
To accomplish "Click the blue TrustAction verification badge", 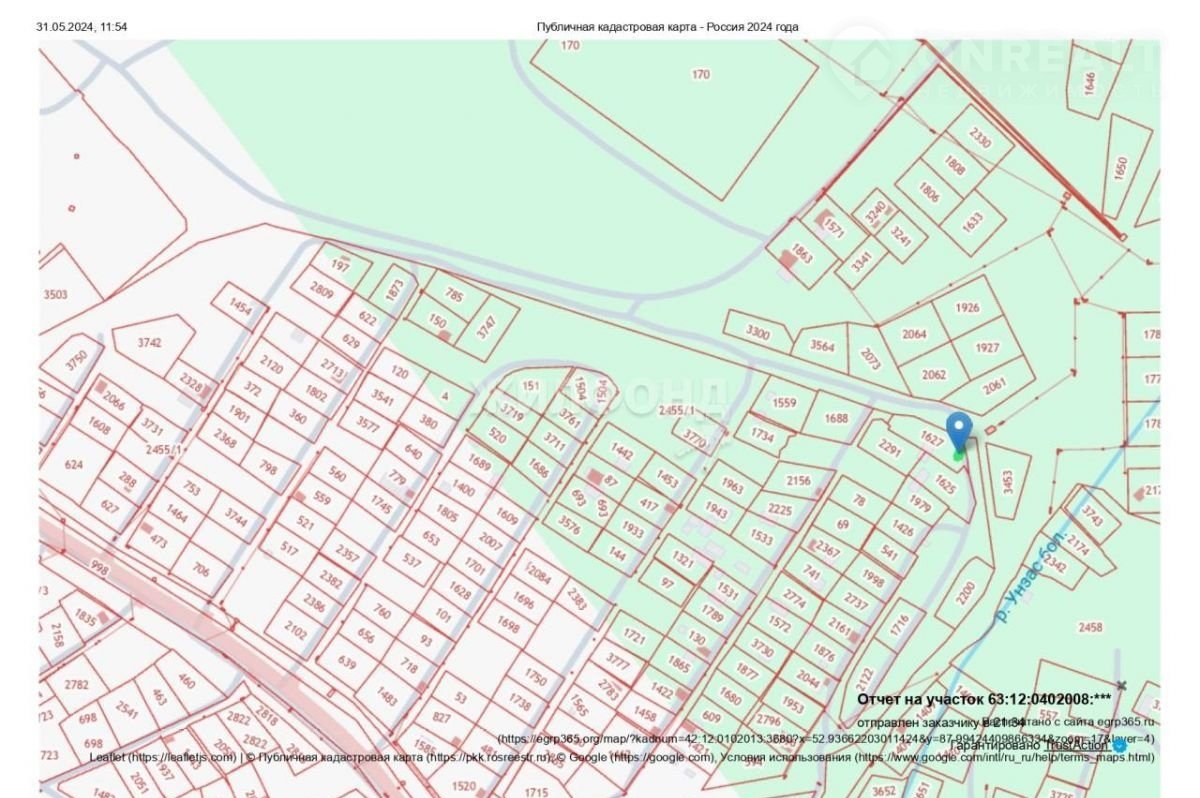I will tap(1120, 745).
